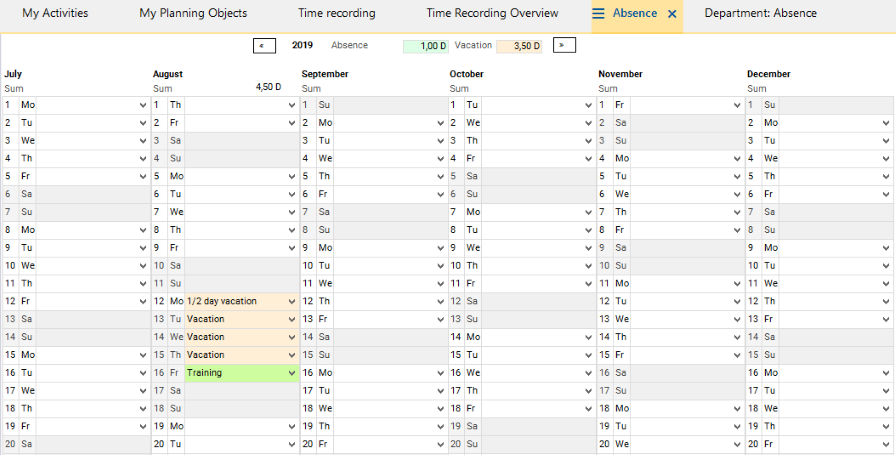
Task: Open dropdown for July 1 Monday
Action: point(143,105)
